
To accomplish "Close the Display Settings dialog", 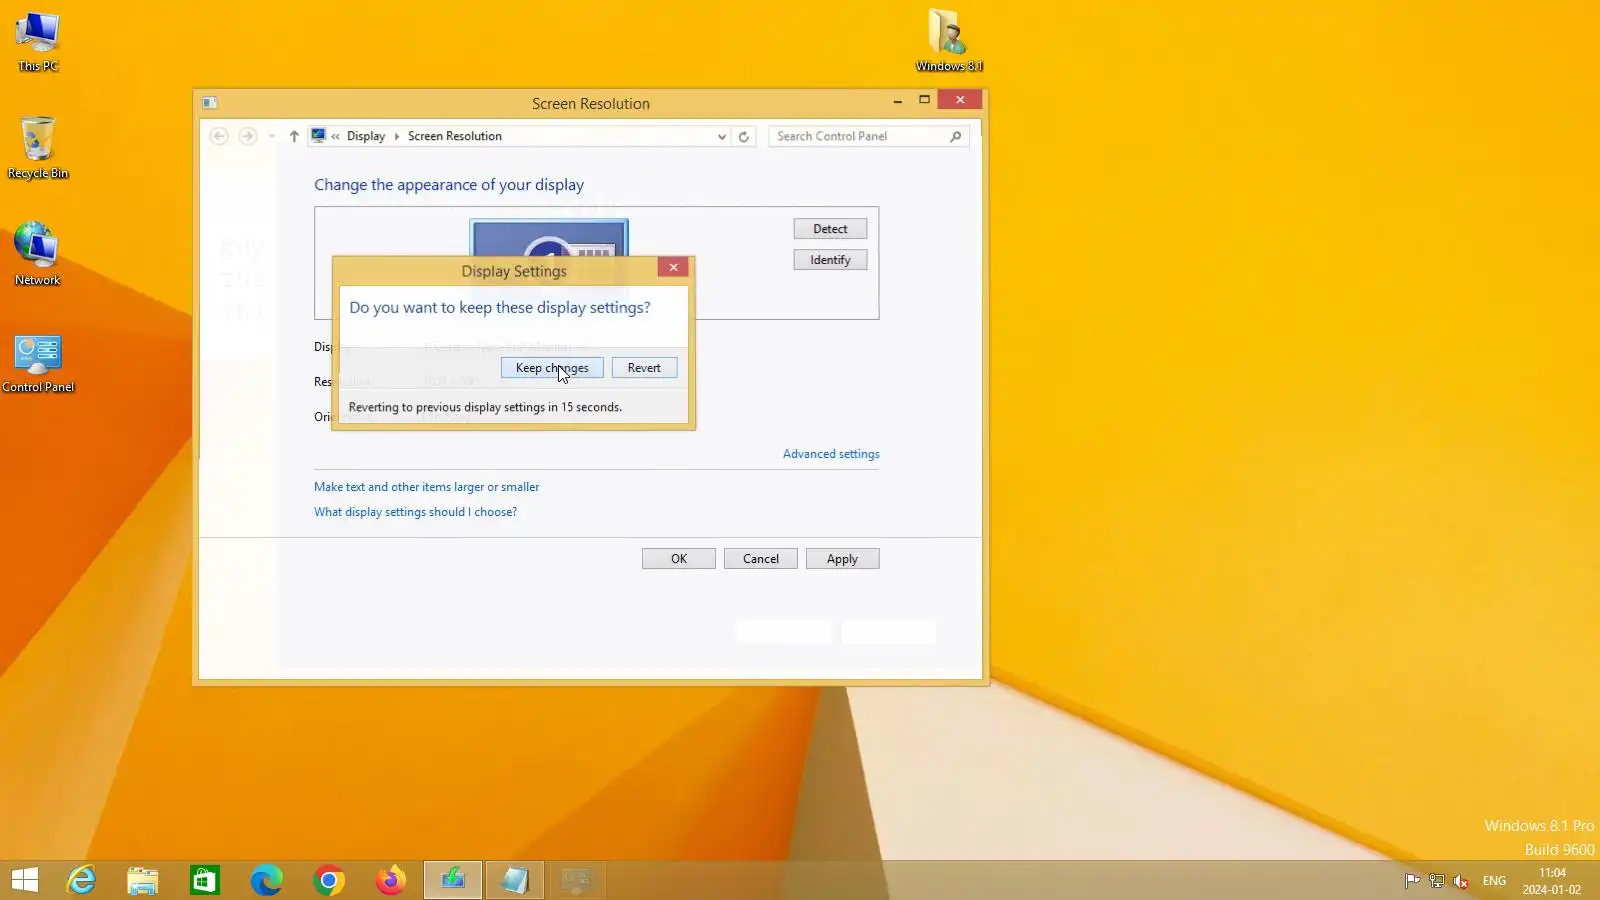I will point(674,267).
